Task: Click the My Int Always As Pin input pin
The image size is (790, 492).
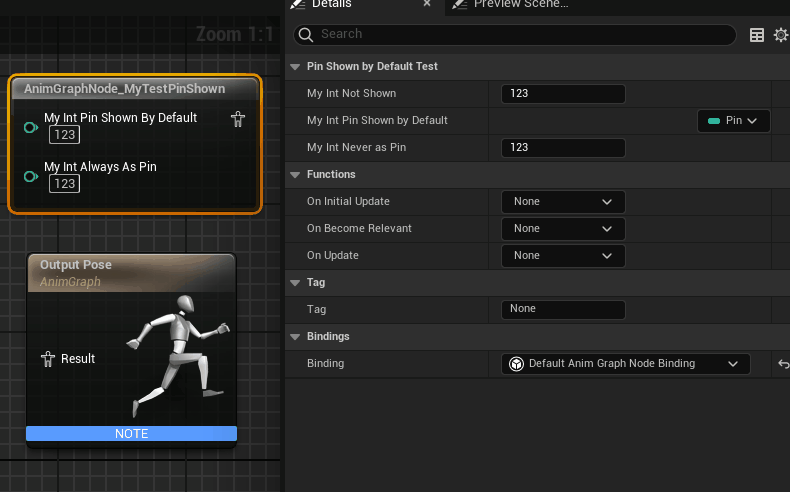Action: coord(30,176)
